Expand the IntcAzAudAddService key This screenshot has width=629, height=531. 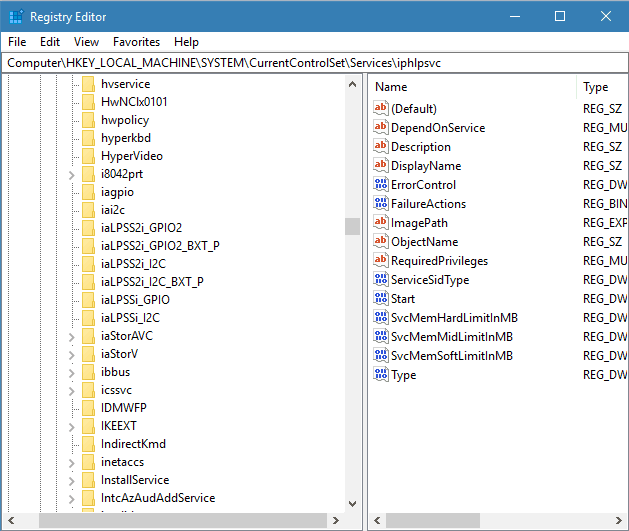click(71, 499)
